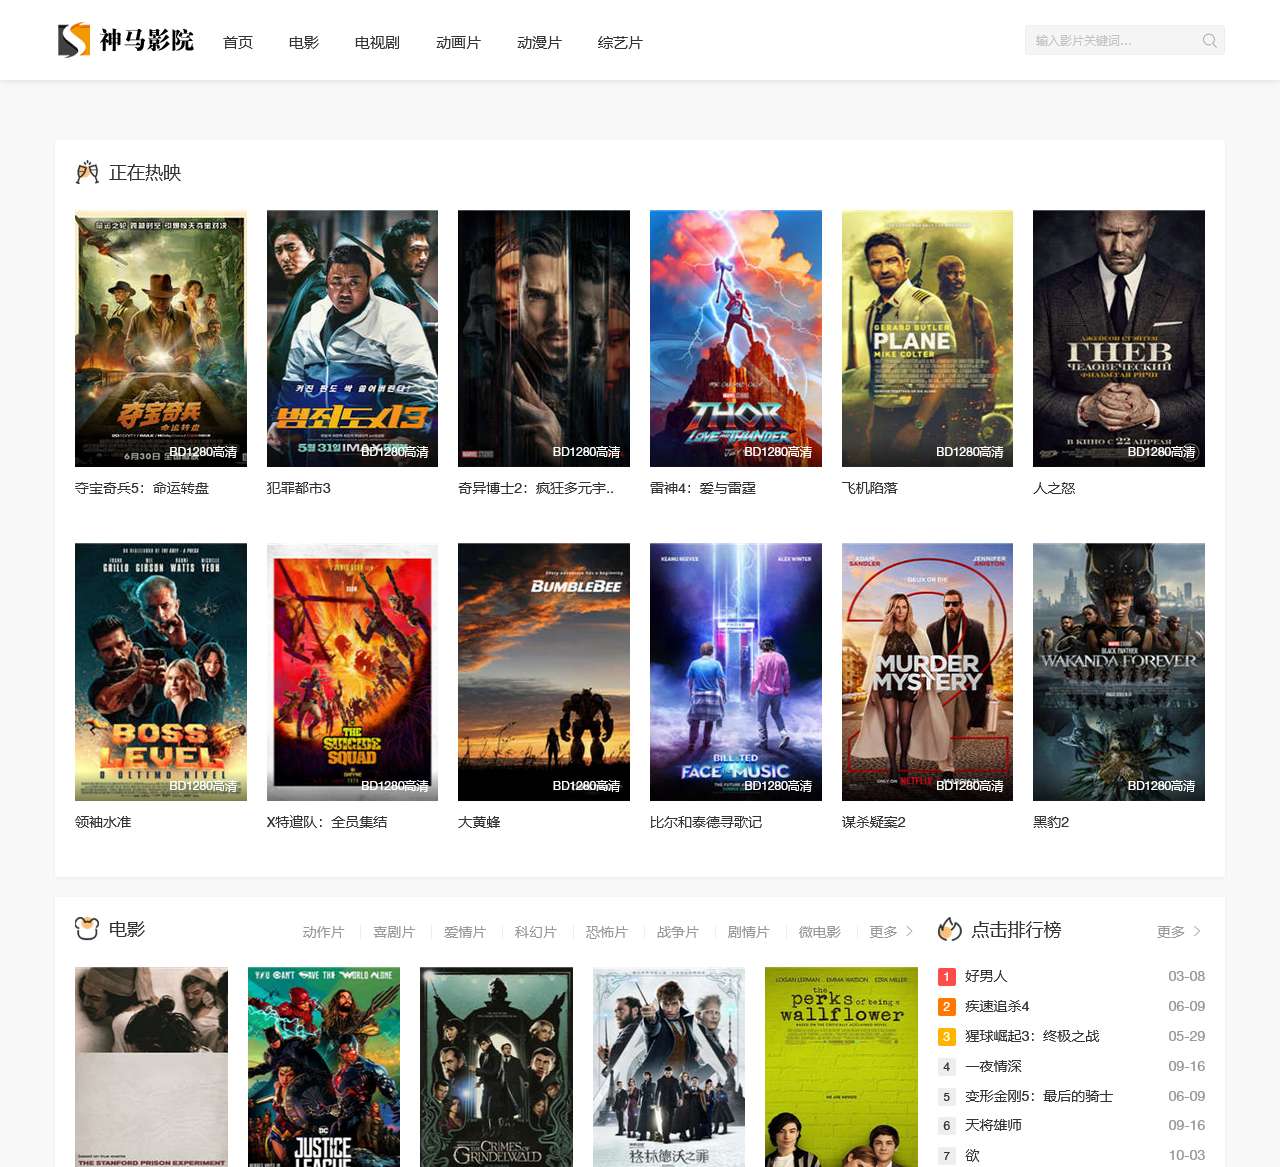
Task: Open the Crimes of Grindelwald poster
Action: (496, 1067)
